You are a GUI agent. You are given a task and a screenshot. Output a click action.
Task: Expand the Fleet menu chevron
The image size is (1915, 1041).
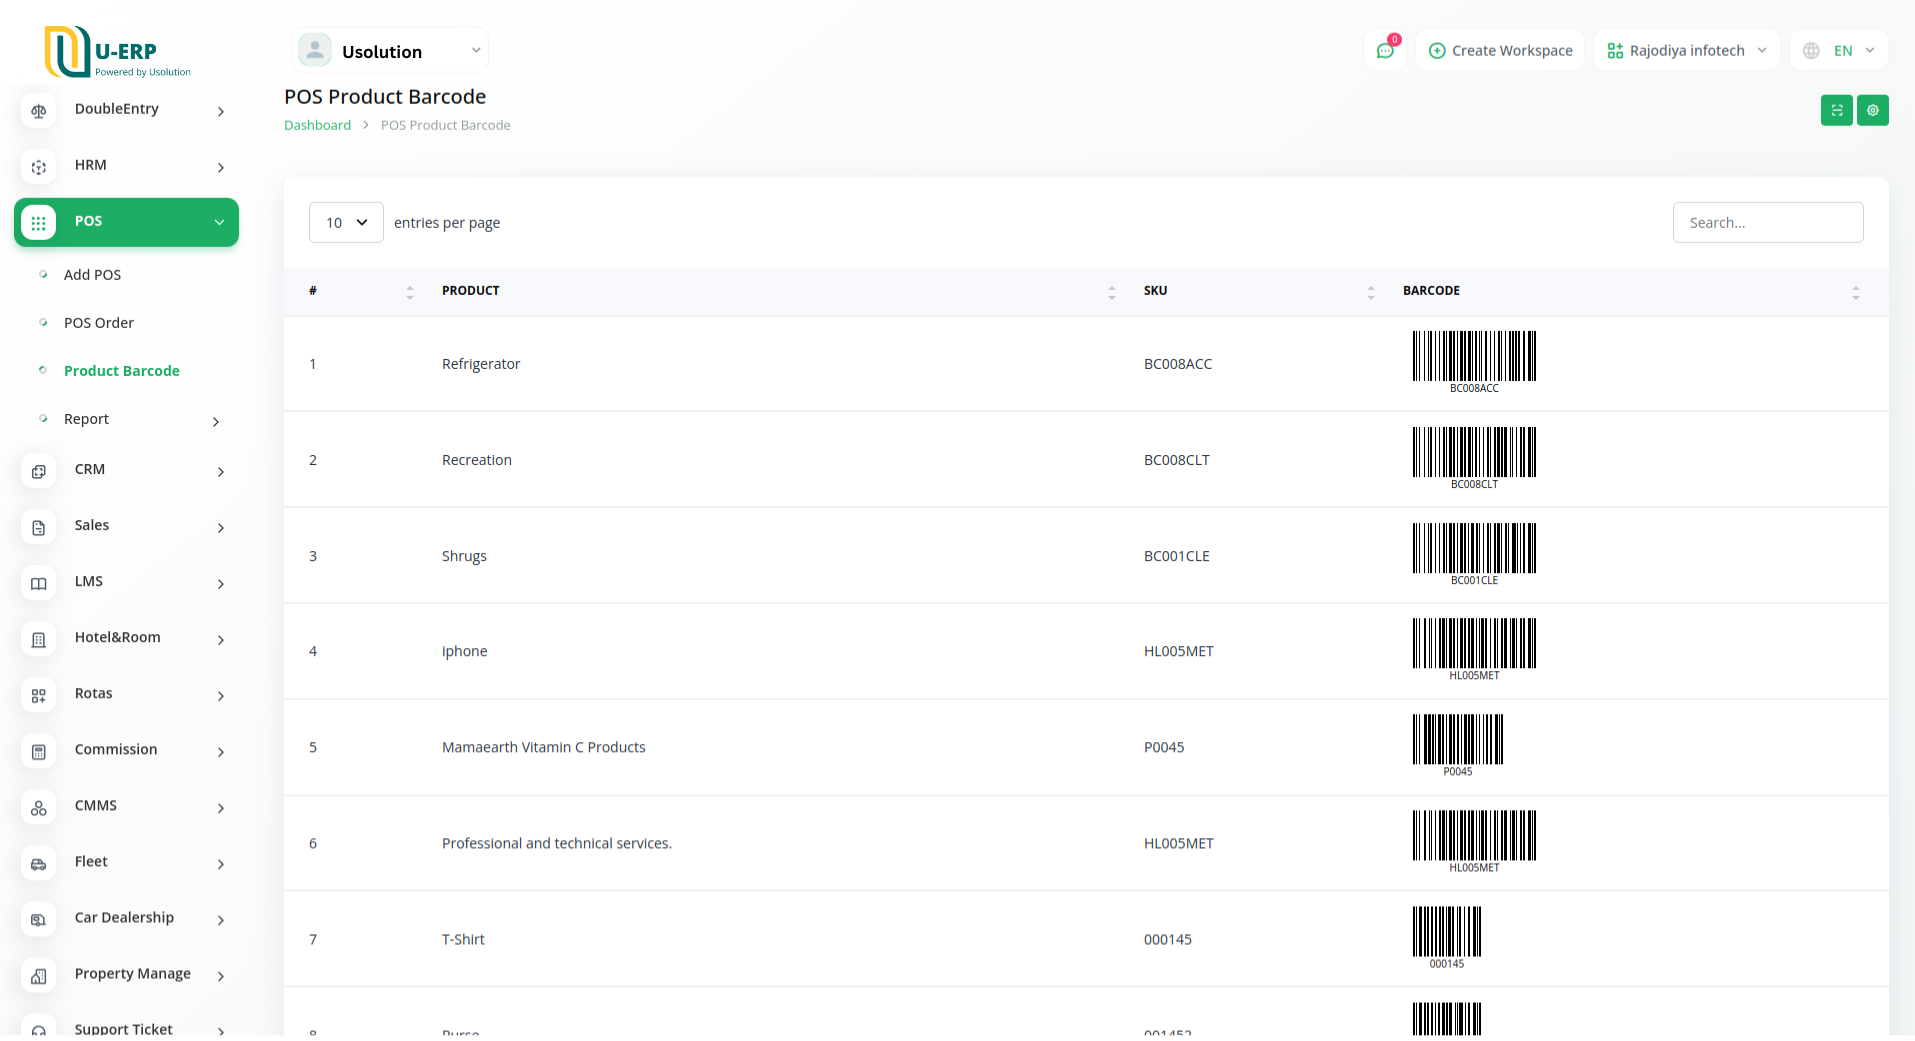coord(221,863)
